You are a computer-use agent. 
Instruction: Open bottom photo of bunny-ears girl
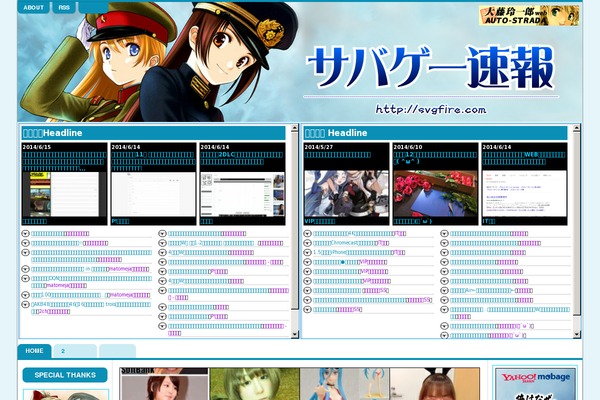[434, 384]
